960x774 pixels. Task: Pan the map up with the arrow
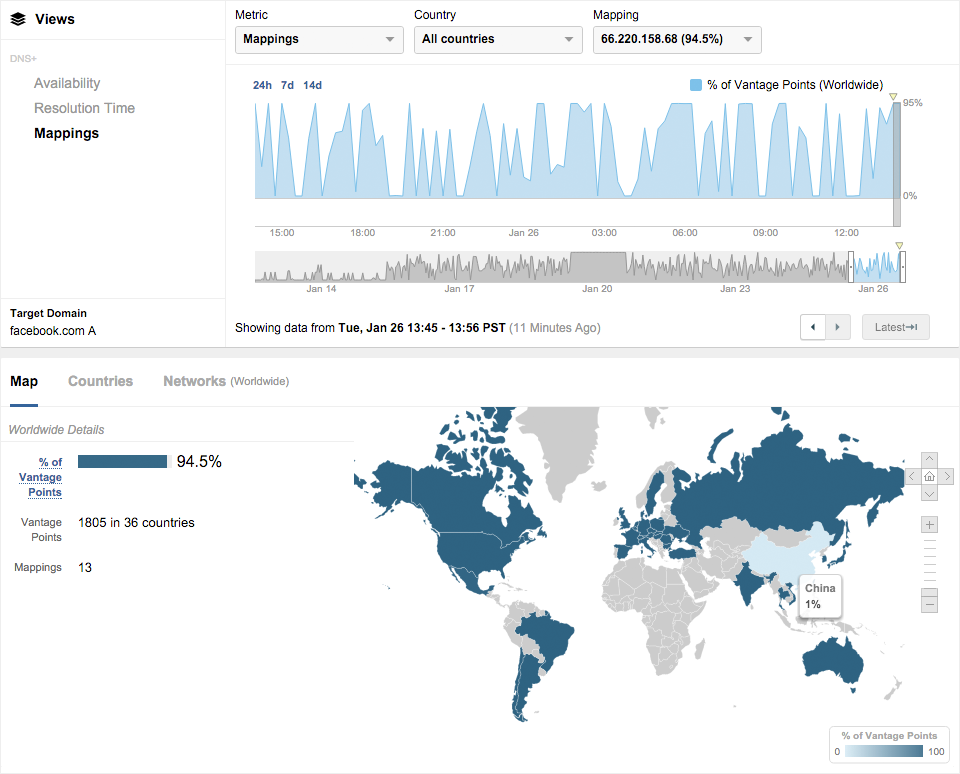coord(929,459)
